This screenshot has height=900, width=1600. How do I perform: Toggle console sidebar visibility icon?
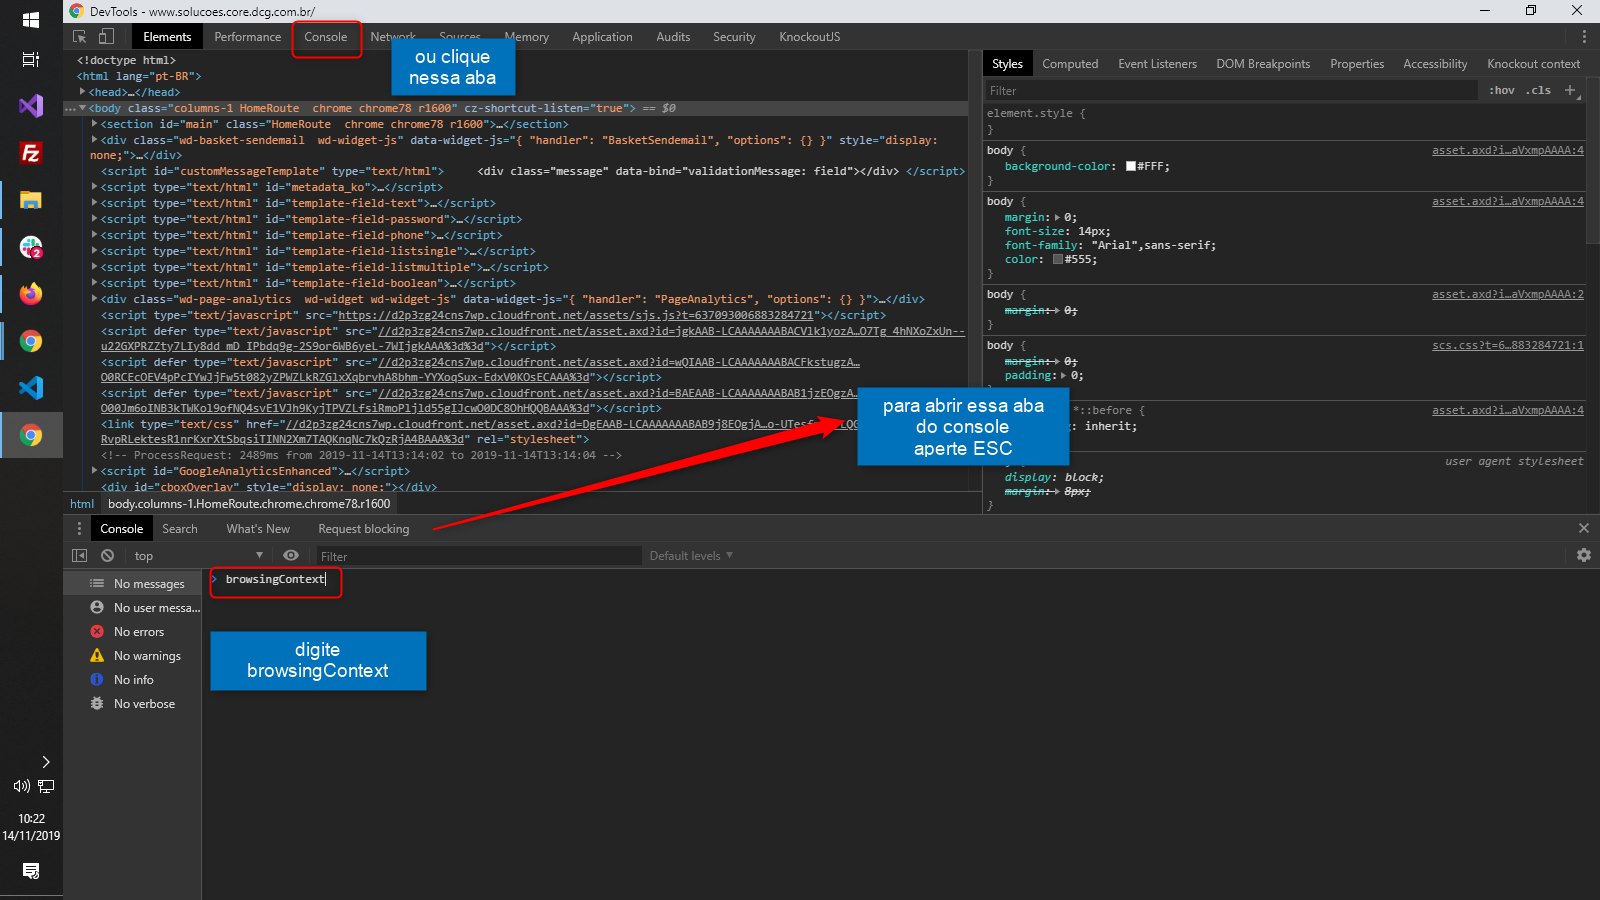click(80, 555)
